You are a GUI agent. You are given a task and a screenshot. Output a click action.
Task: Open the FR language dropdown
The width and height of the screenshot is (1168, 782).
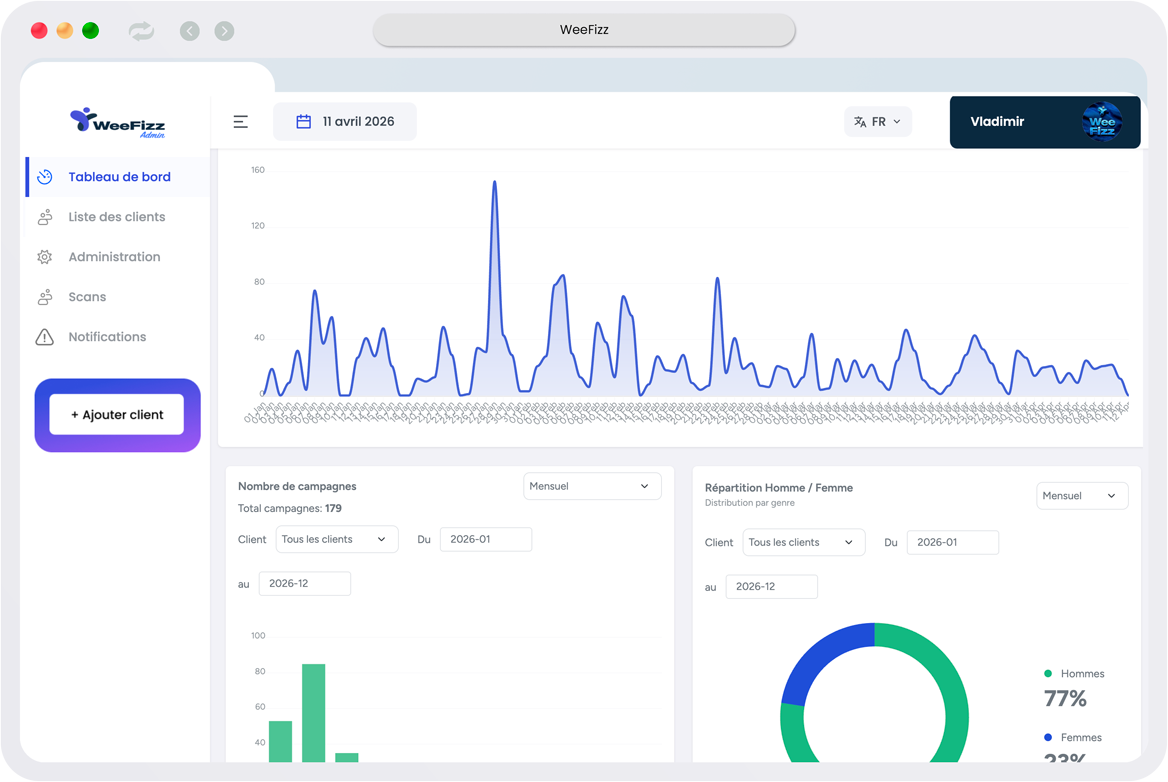pyautogui.click(x=877, y=122)
